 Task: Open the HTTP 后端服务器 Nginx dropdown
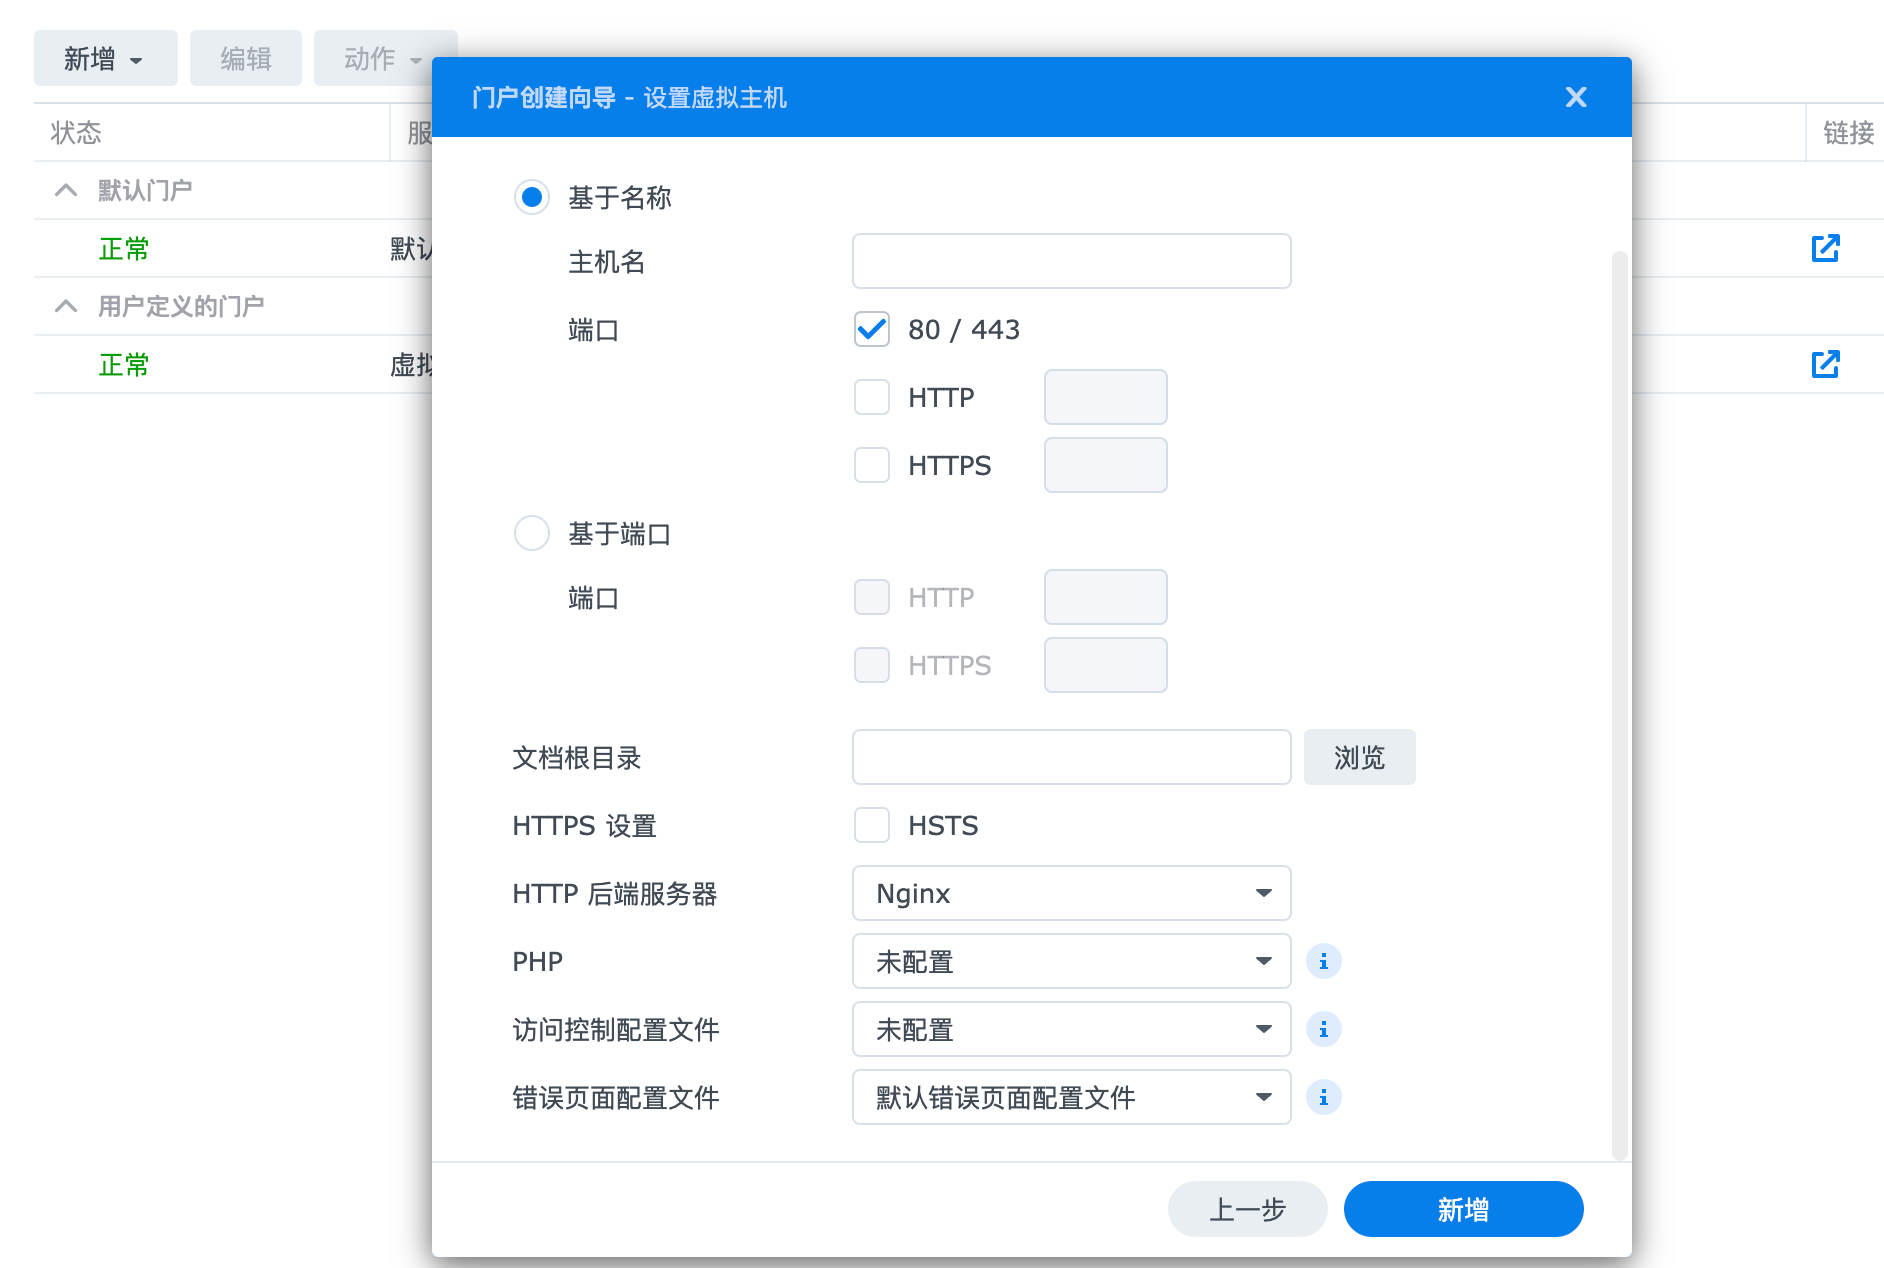click(x=1072, y=893)
